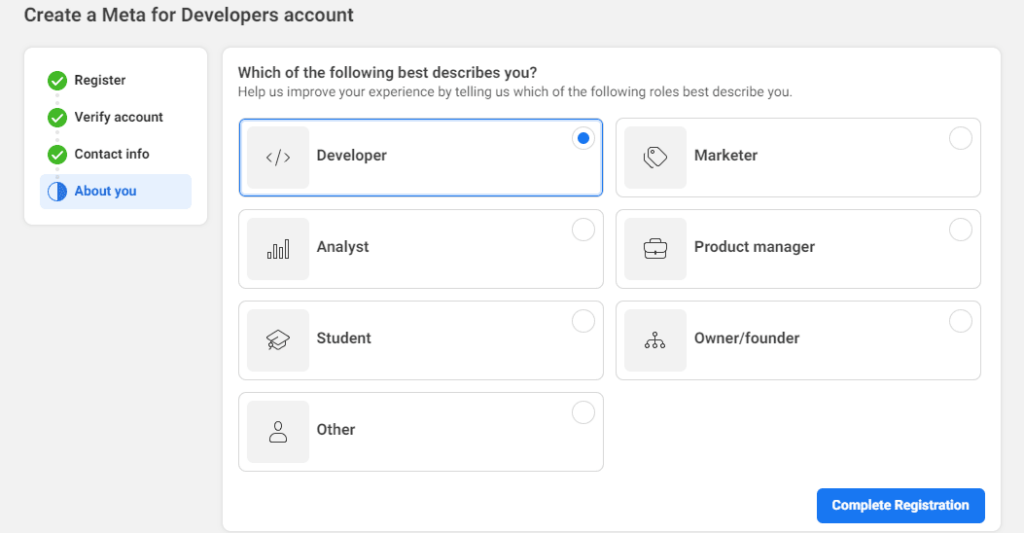The width and height of the screenshot is (1024, 533).
Task: Click the Owner/founder label text
Action: (746, 338)
